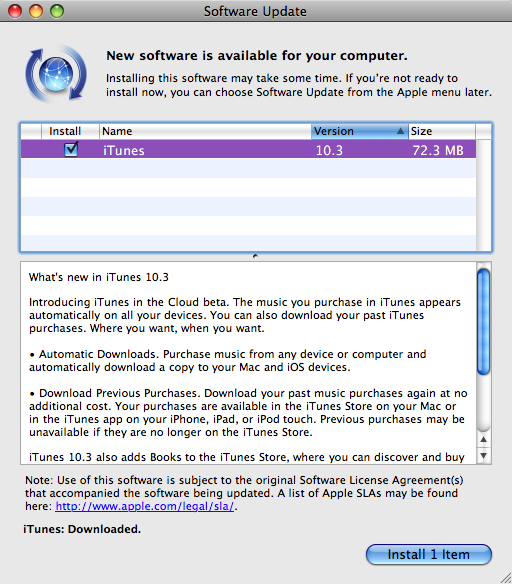Click the pane splitter handle dot
The width and height of the screenshot is (512, 584).
(x=255, y=256)
